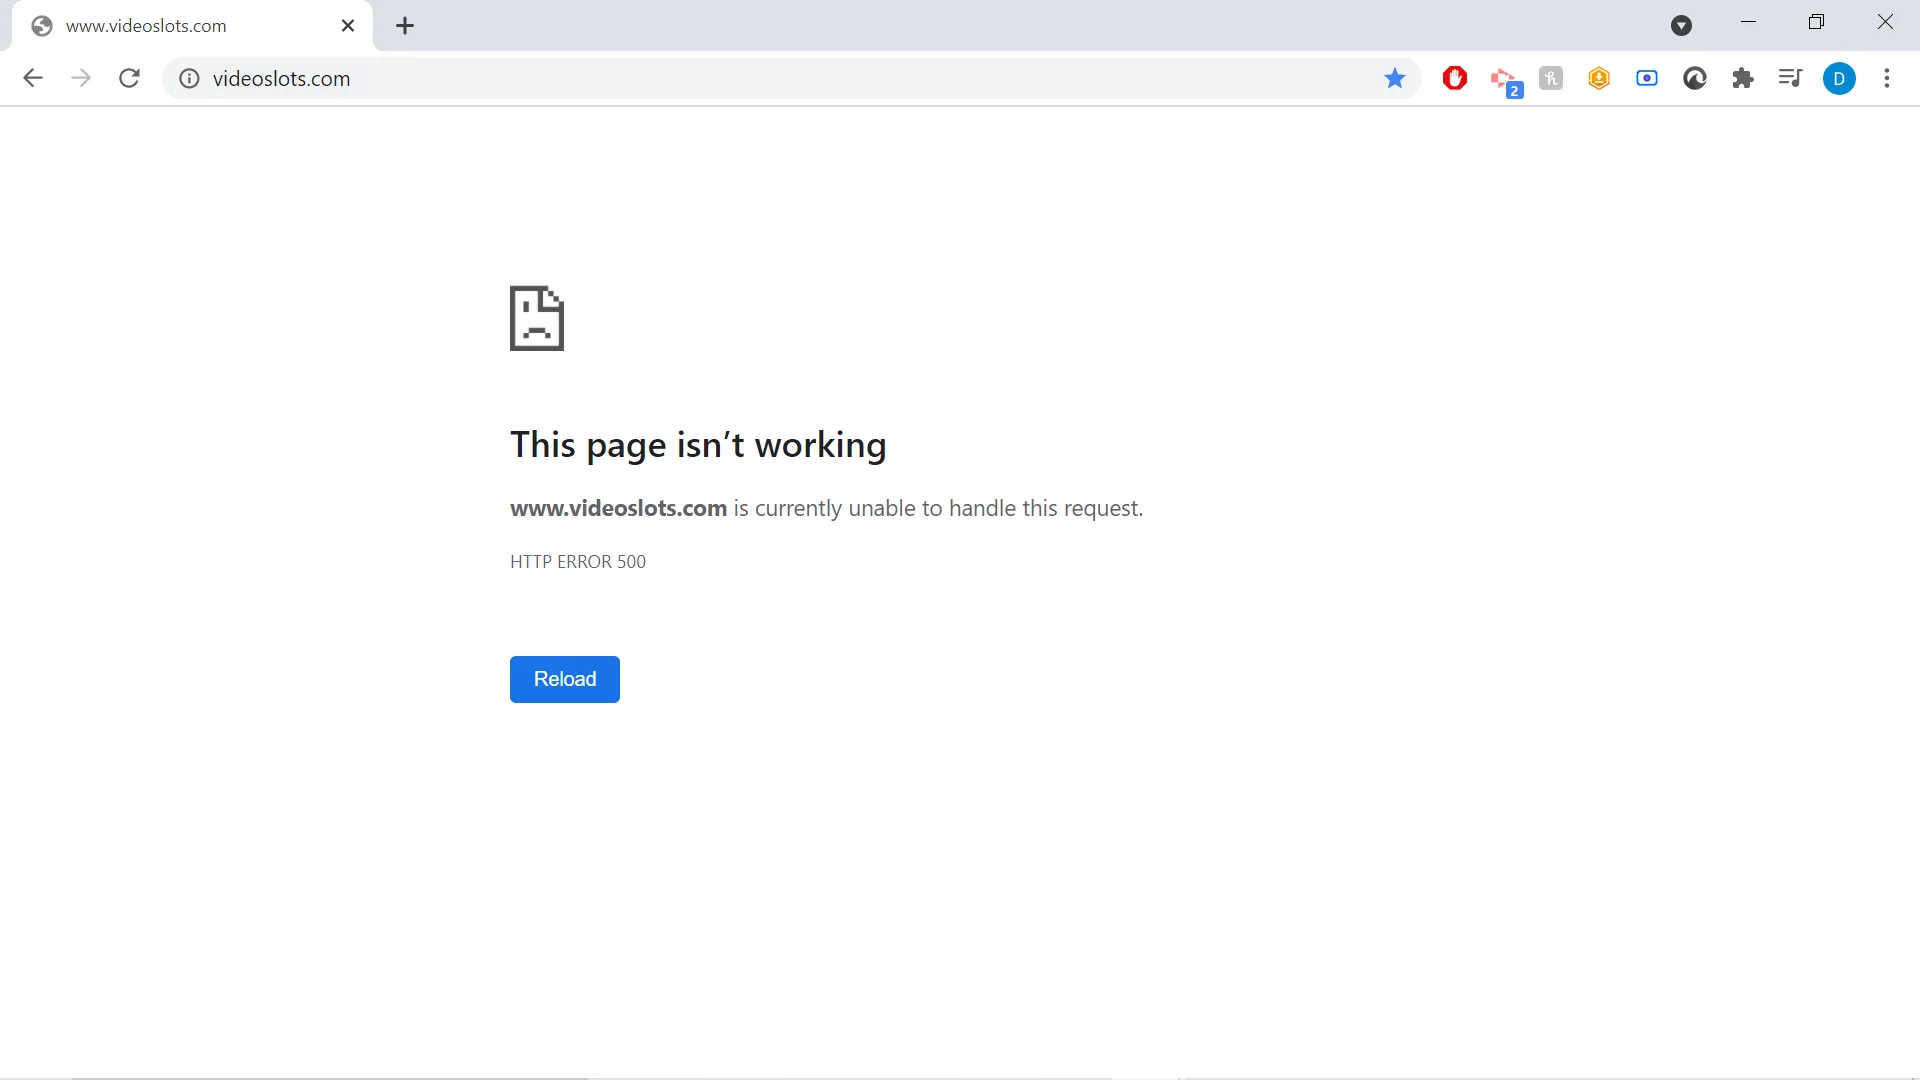Toggle the bookmark star icon
This screenshot has width=1920, height=1080.
tap(1395, 78)
